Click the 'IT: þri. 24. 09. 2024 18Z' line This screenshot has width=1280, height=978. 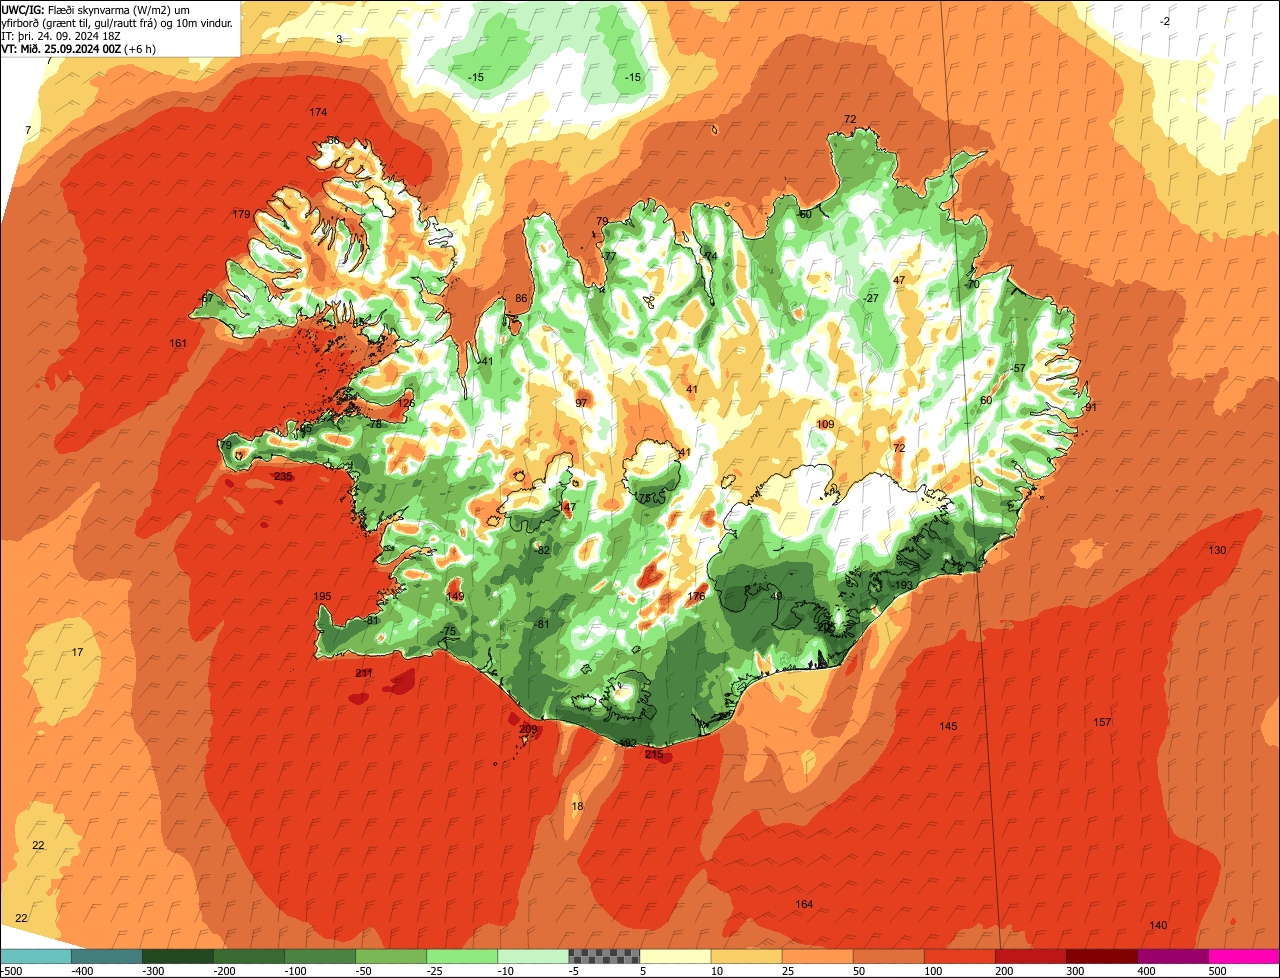(x=61, y=35)
